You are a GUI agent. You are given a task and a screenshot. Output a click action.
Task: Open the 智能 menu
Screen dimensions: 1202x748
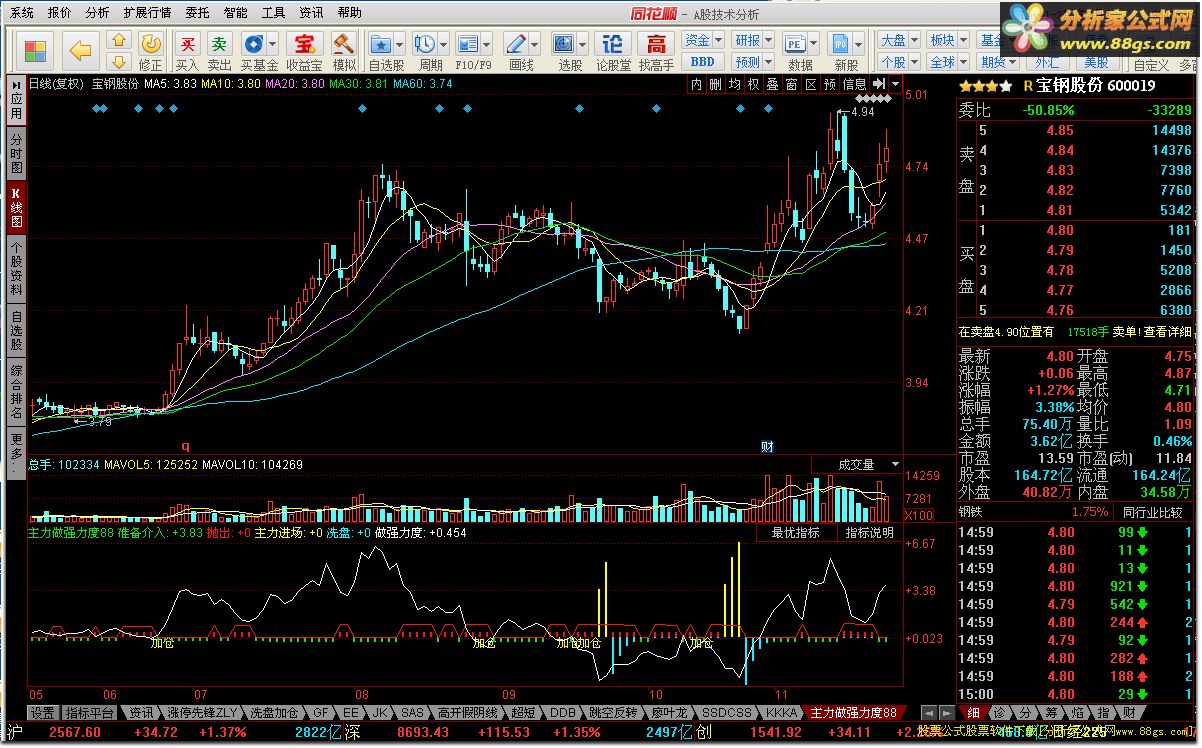[236, 13]
